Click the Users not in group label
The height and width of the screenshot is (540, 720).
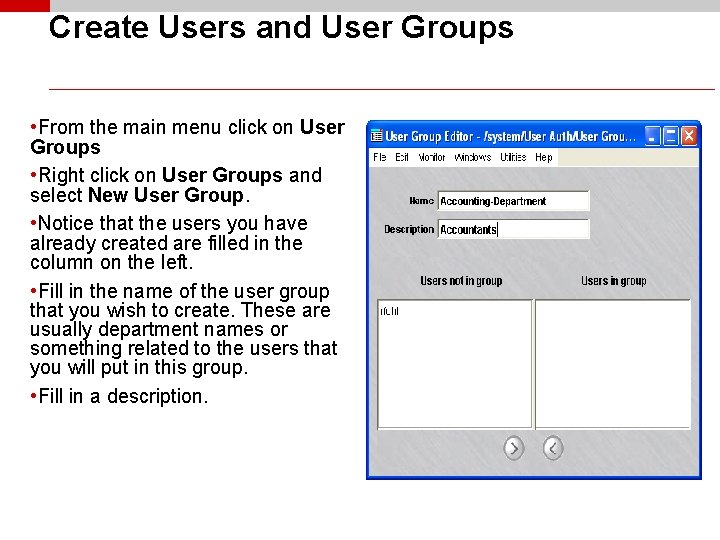point(461,281)
